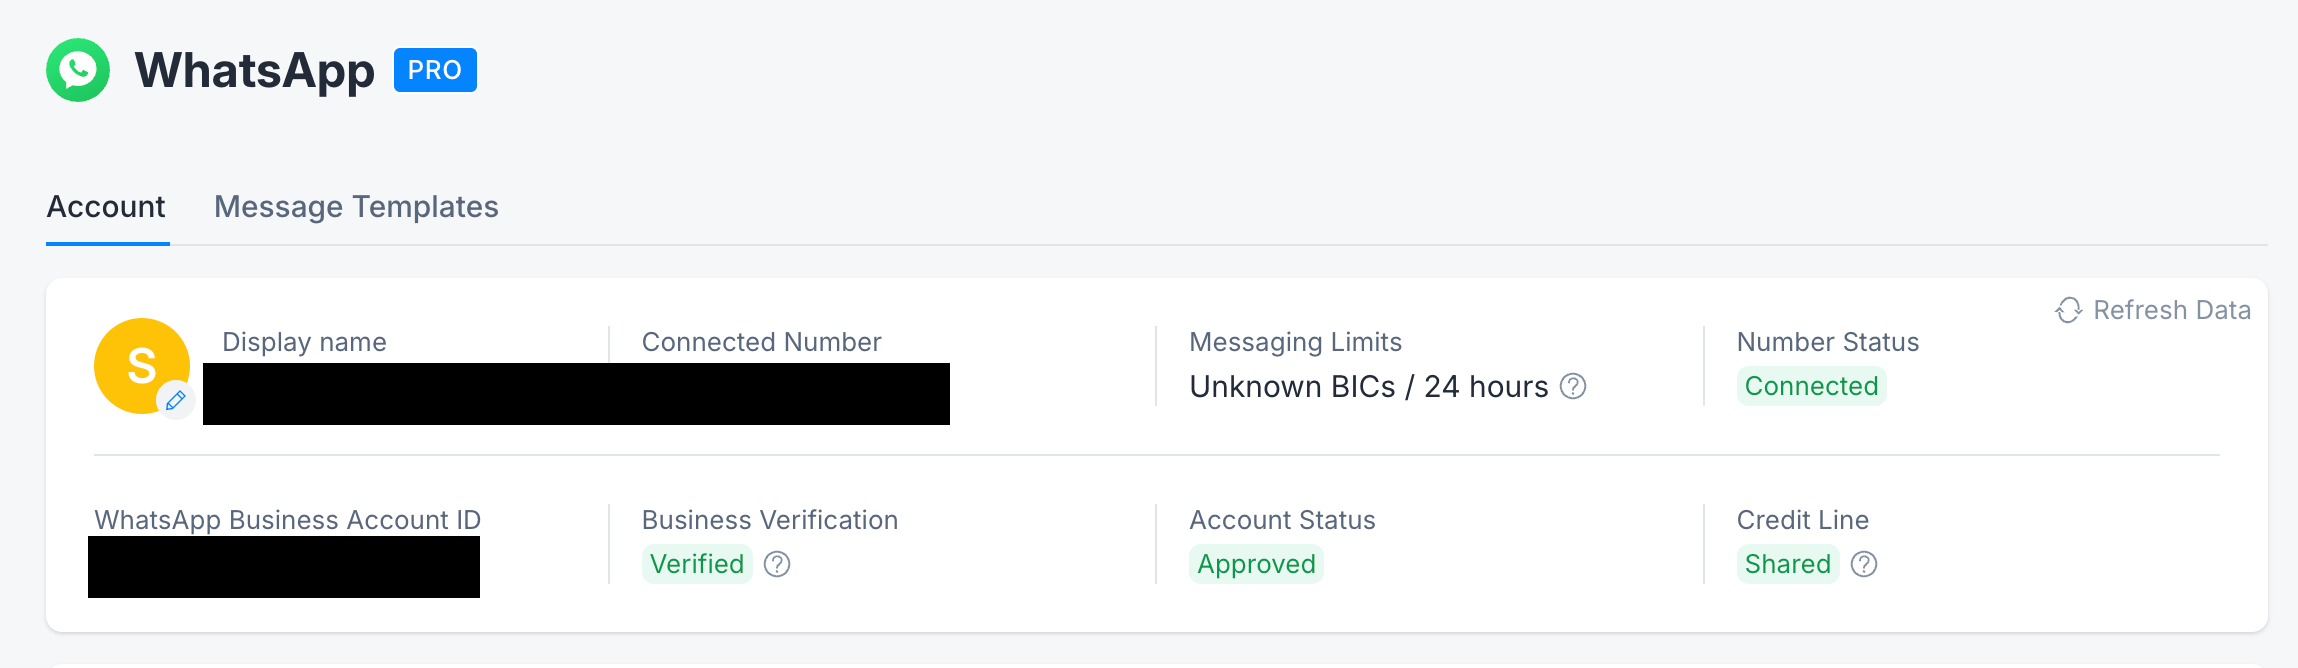Click the yellow S profile avatar
This screenshot has width=2298, height=668.
(142, 366)
